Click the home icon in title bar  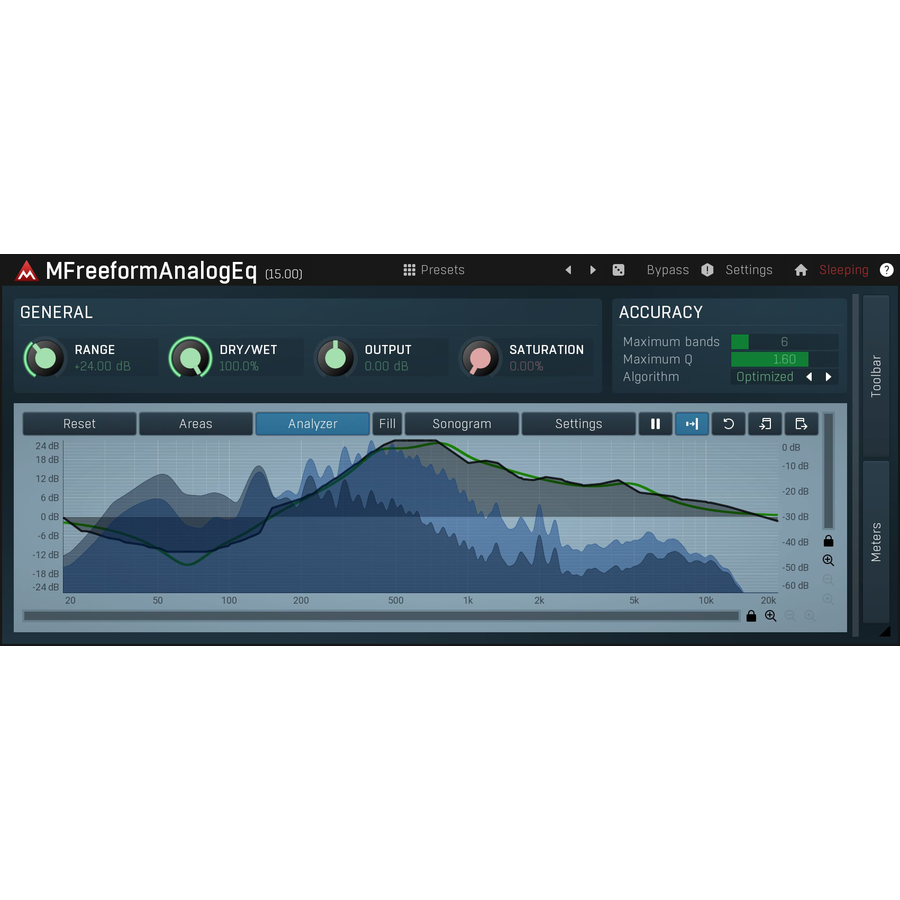tap(801, 270)
